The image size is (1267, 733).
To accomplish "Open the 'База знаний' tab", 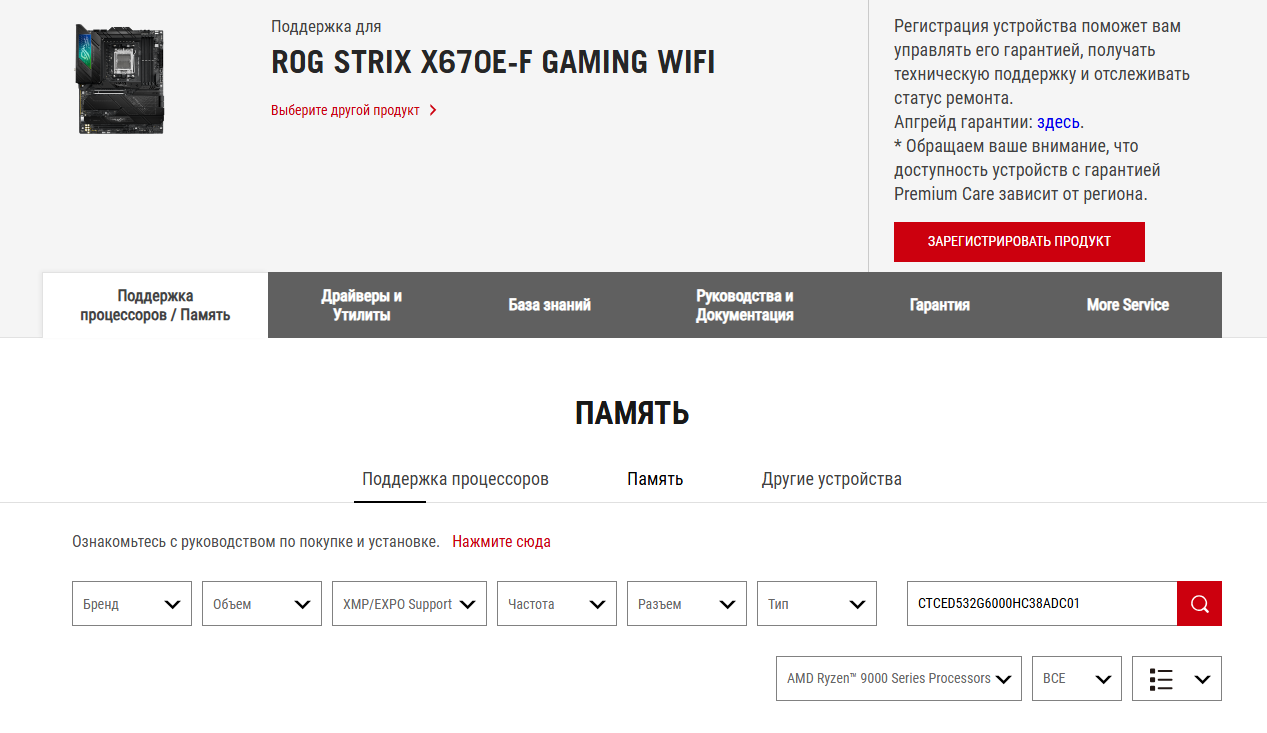I will coord(549,305).
